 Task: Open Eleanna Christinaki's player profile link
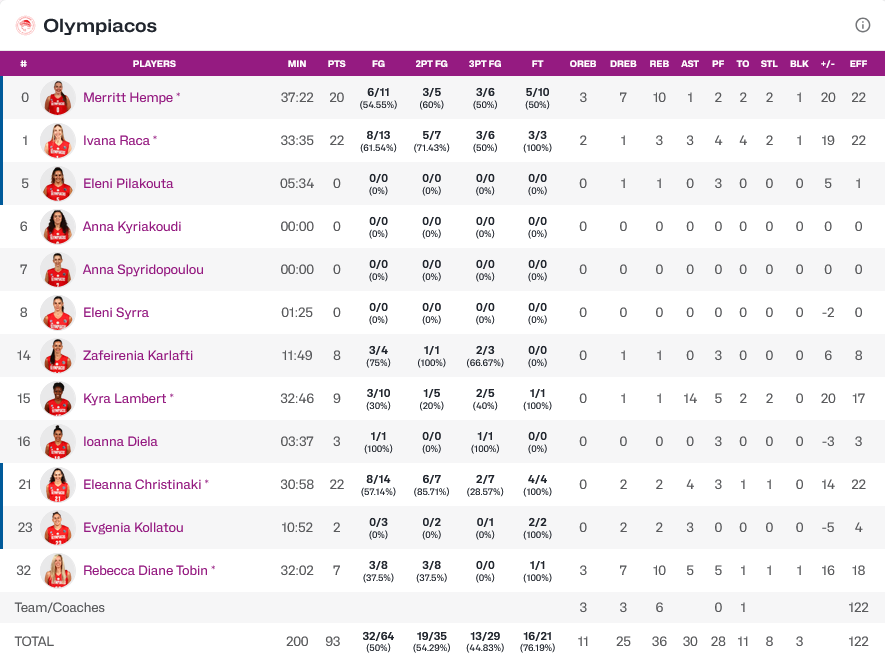click(143, 485)
